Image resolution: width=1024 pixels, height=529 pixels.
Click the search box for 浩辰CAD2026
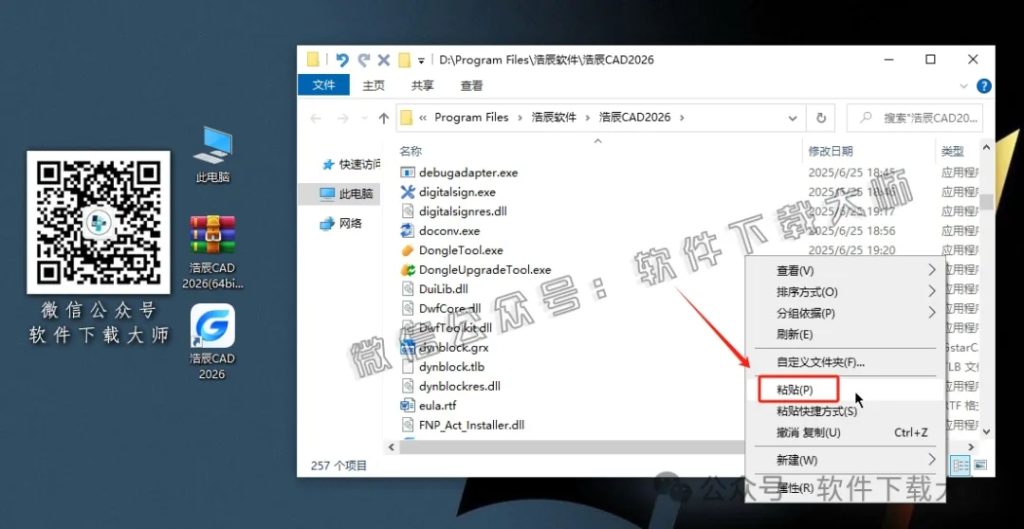915,118
